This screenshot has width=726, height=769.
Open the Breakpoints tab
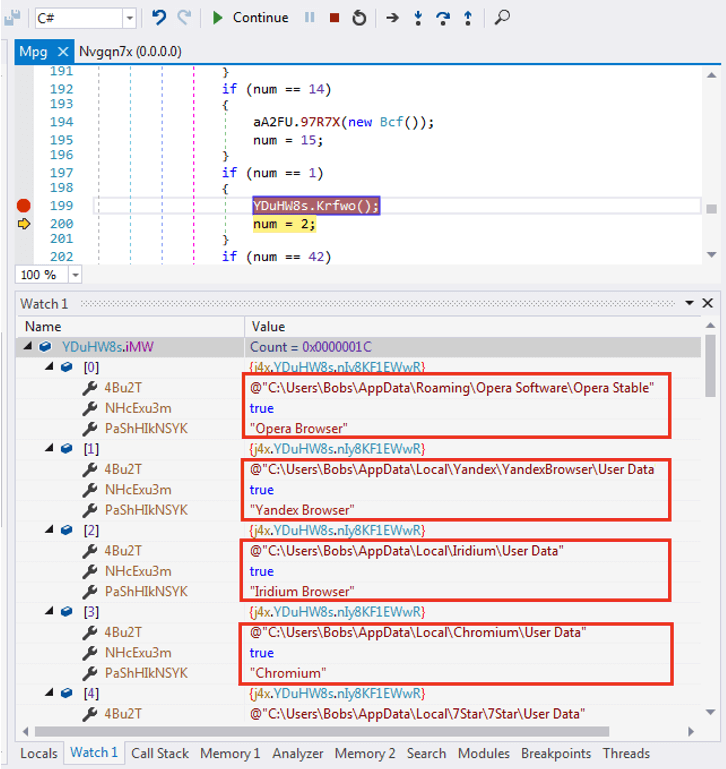[555, 753]
